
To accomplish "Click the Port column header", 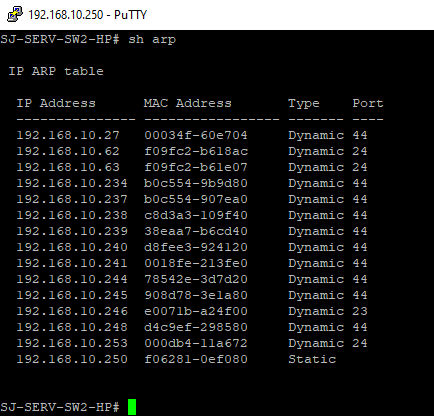I will (368, 103).
